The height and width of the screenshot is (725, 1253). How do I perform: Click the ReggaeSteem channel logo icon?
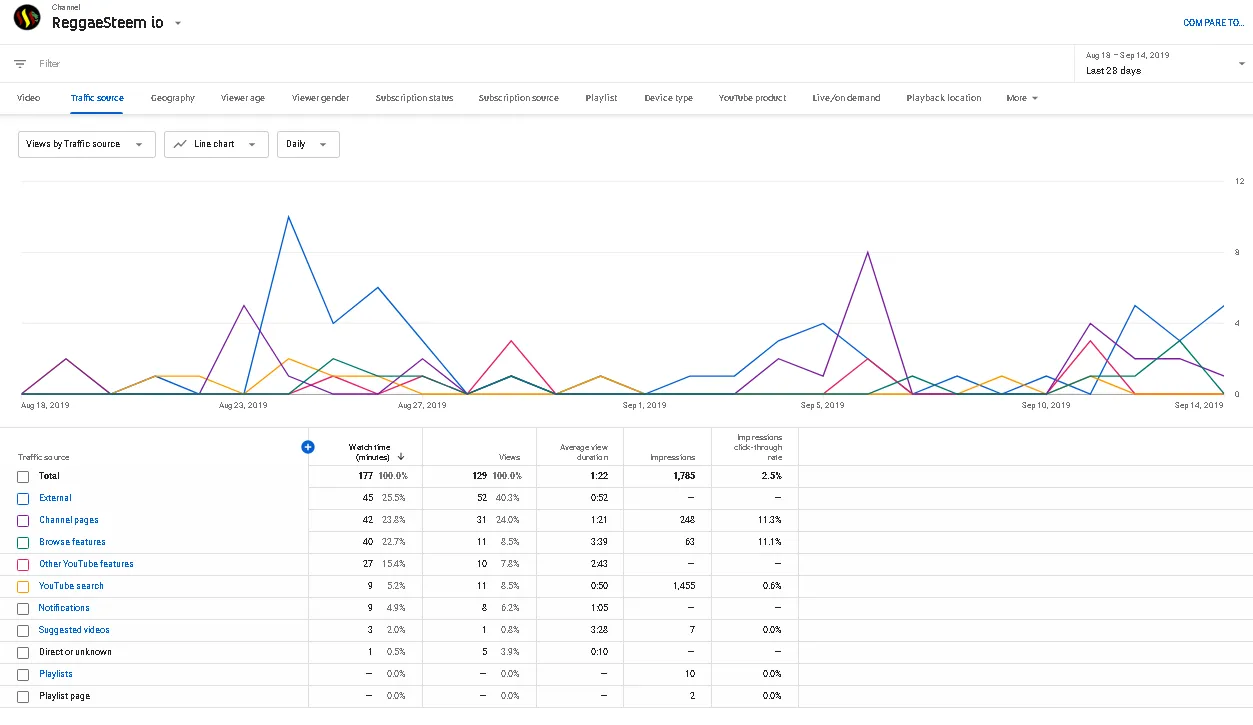27,18
